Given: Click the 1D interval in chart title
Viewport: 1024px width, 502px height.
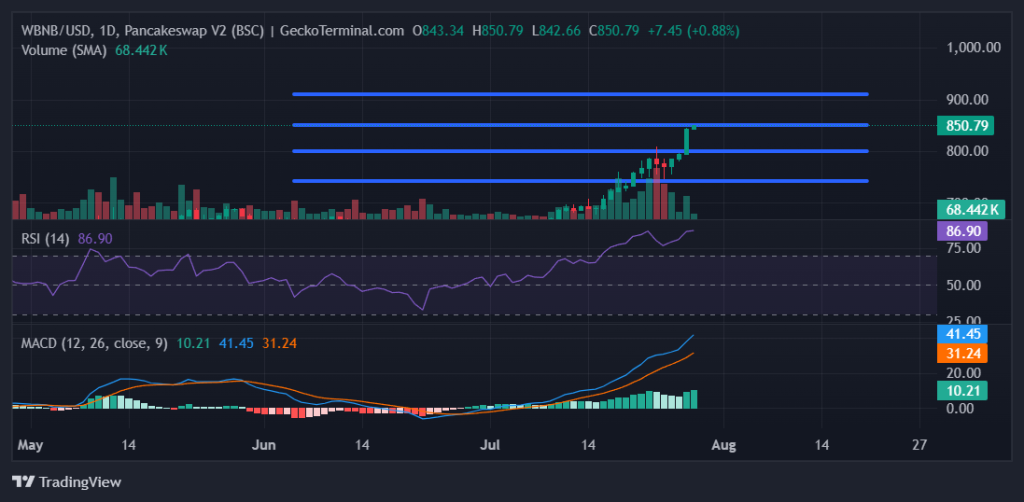Looking at the screenshot, I should click(x=111, y=31).
